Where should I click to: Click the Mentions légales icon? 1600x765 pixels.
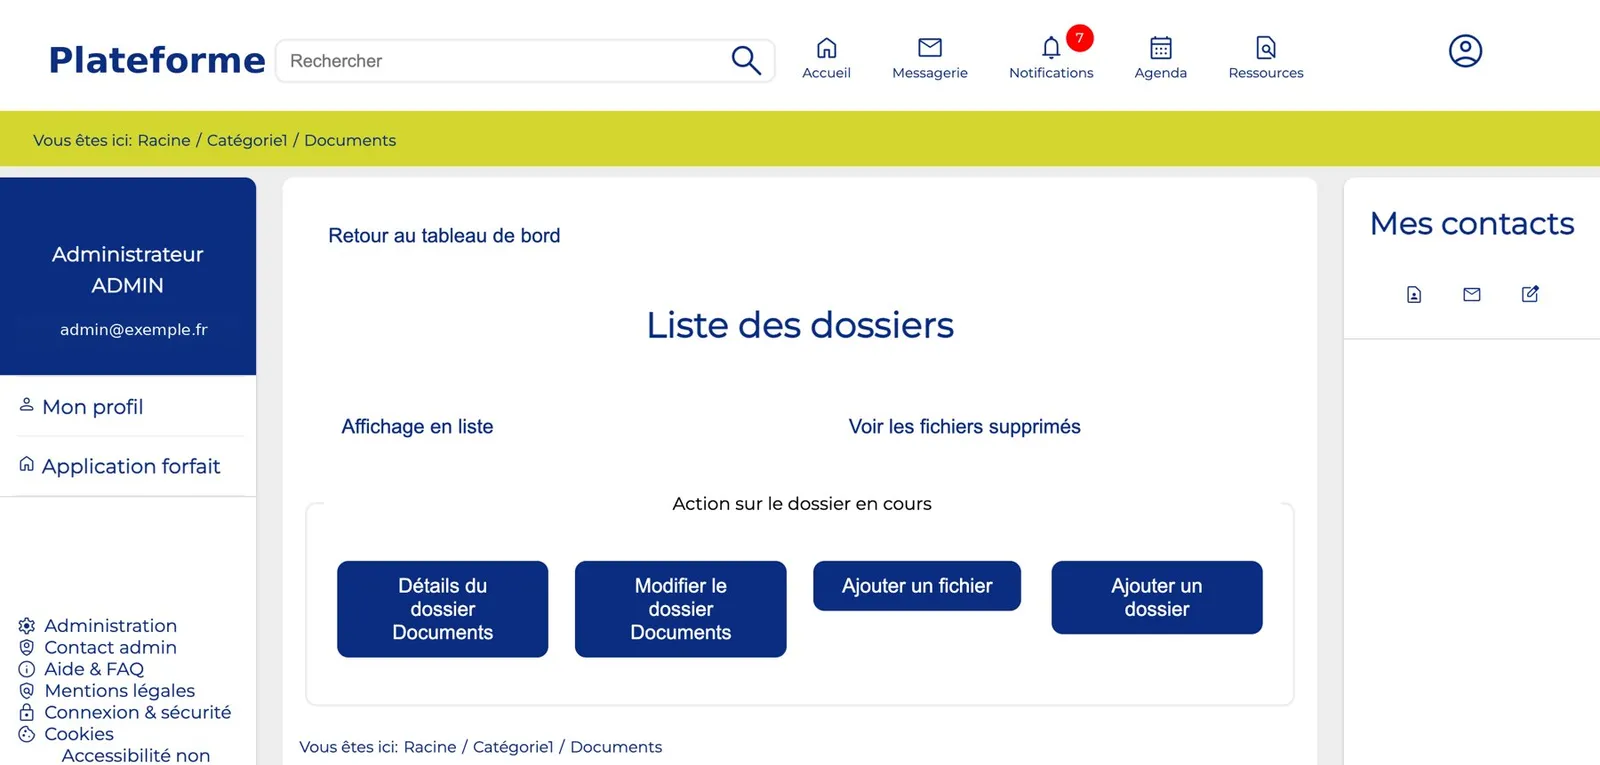pos(27,691)
